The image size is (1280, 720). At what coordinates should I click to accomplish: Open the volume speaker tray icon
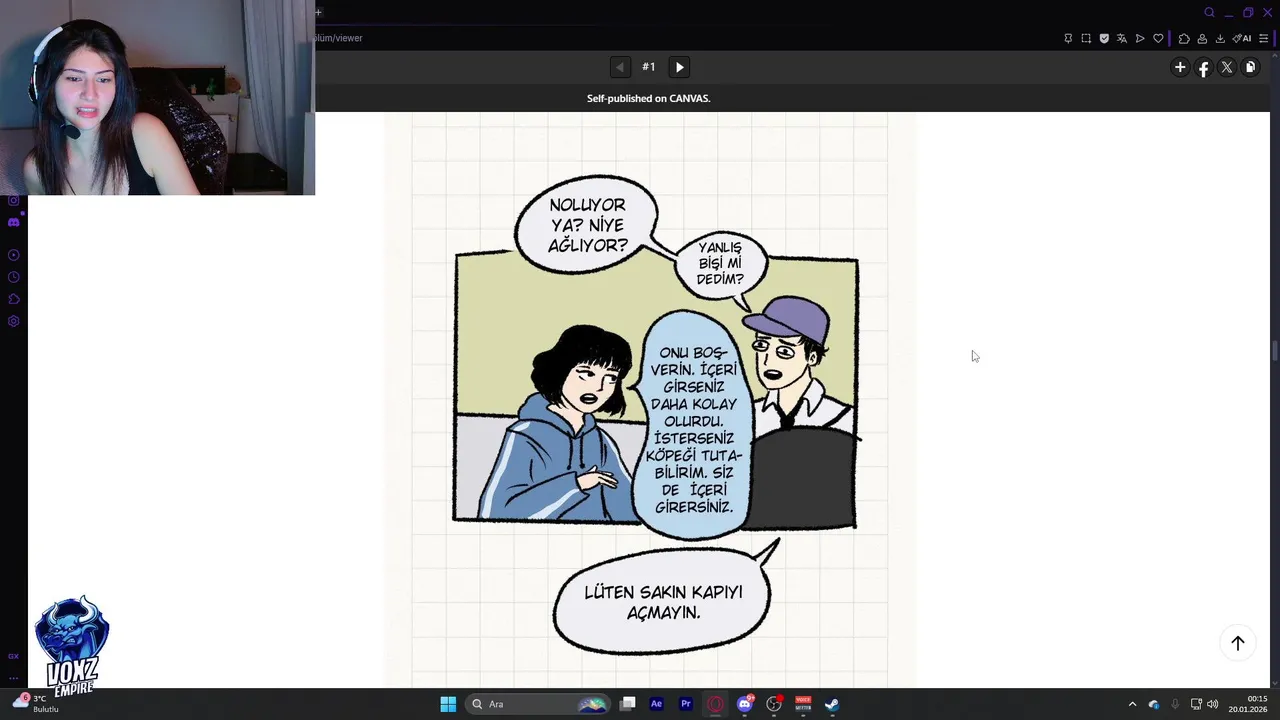tap(1213, 704)
